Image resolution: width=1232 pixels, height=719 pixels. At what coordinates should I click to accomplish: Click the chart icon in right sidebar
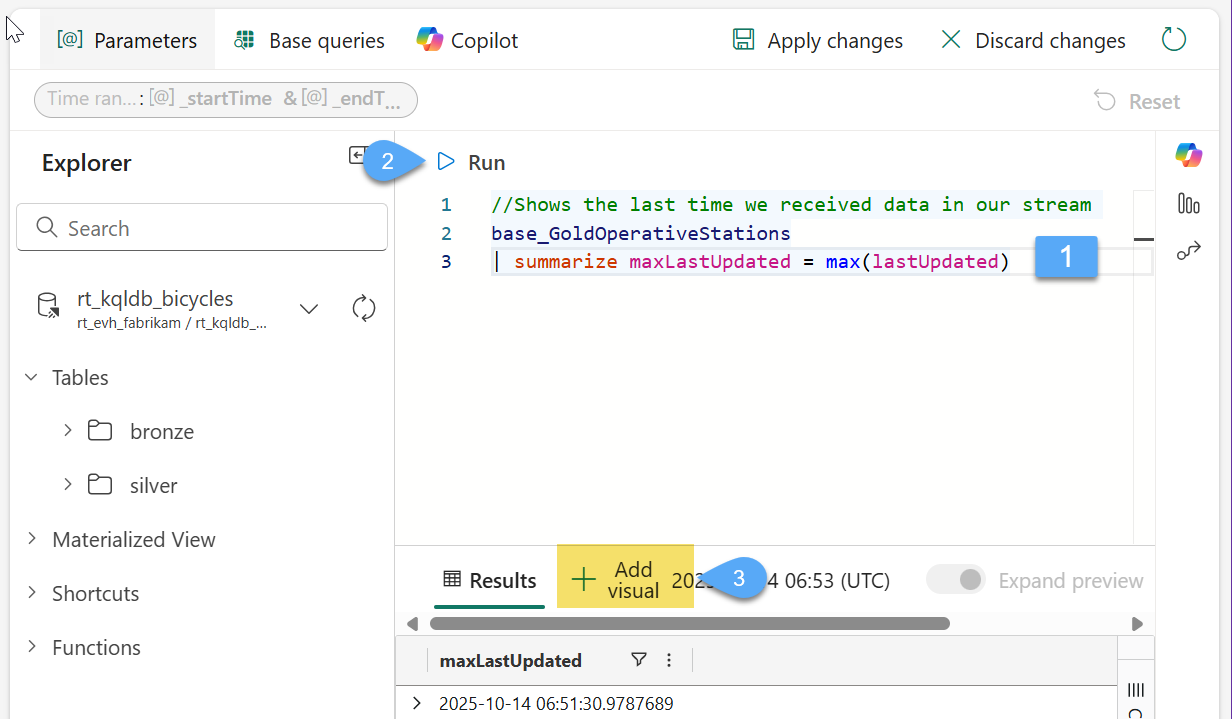tap(1188, 204)
